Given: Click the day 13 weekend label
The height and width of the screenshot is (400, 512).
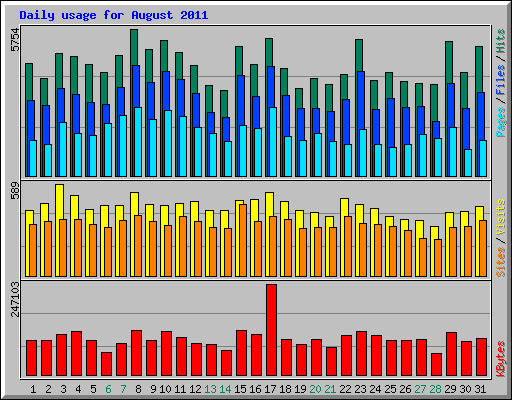Looking at the screenshot, I should point(210,389).
